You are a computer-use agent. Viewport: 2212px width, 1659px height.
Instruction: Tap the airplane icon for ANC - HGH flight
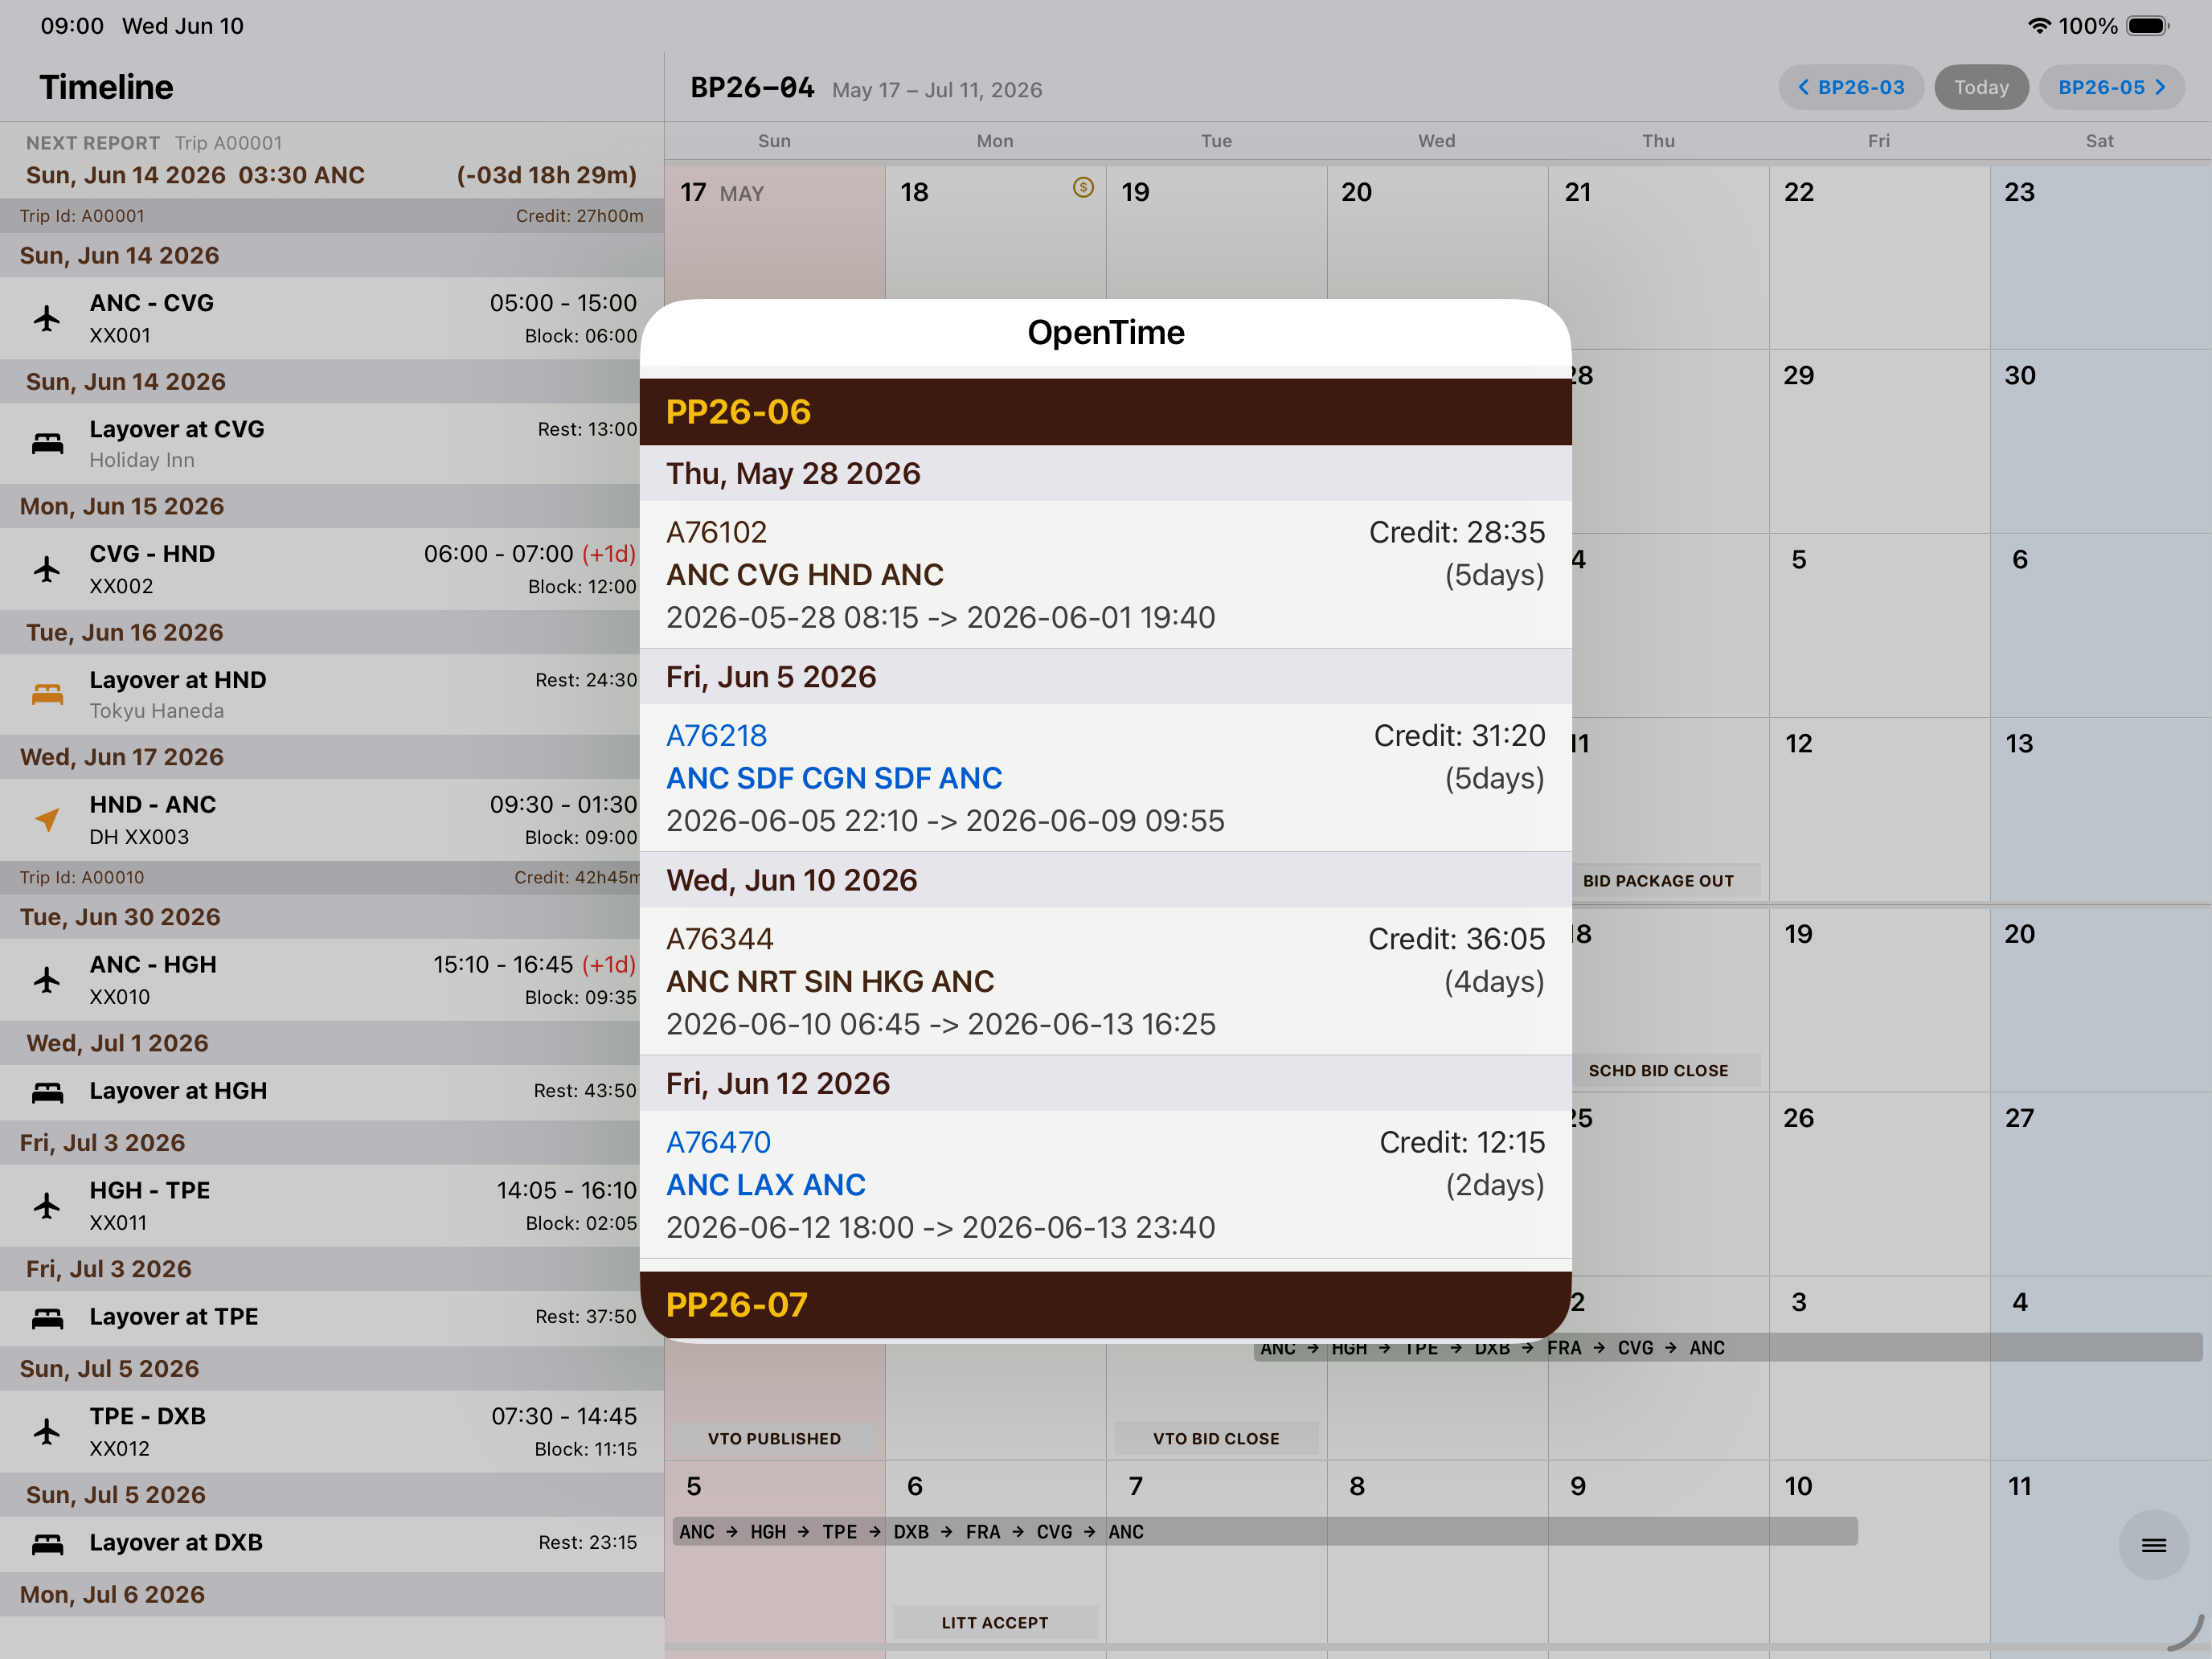(x=47, y=979)
